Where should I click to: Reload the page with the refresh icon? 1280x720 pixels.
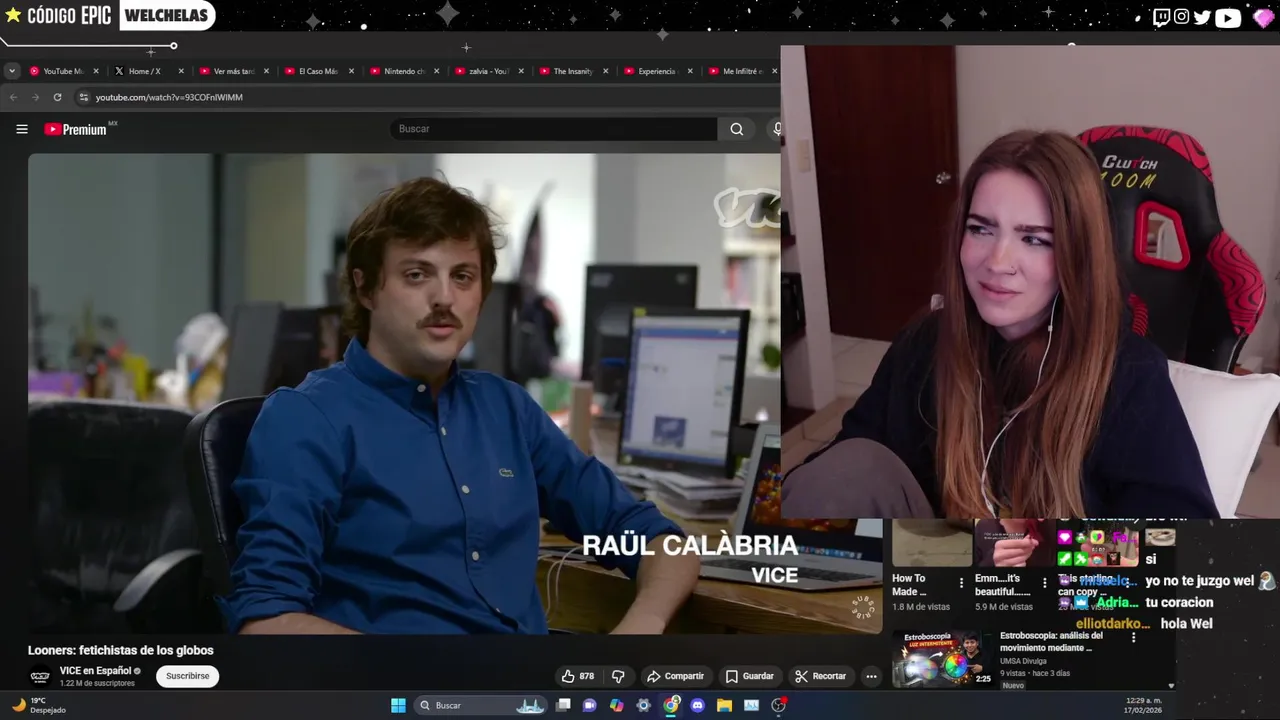[x=57, y=97]
